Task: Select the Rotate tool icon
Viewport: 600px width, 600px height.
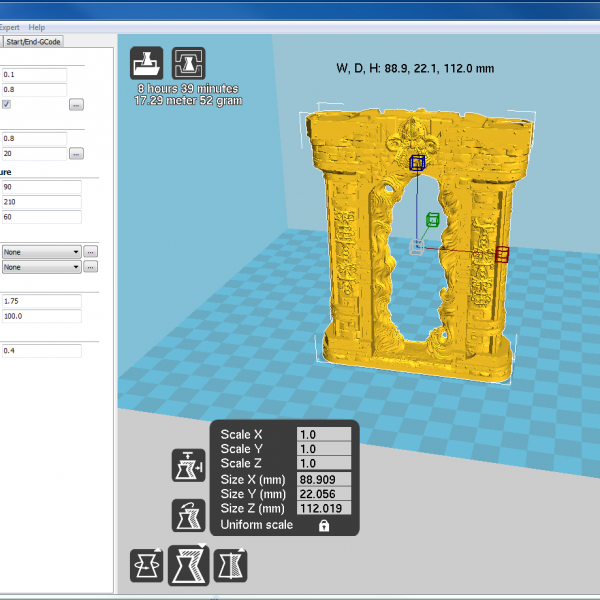Action: tap(147, 565)
